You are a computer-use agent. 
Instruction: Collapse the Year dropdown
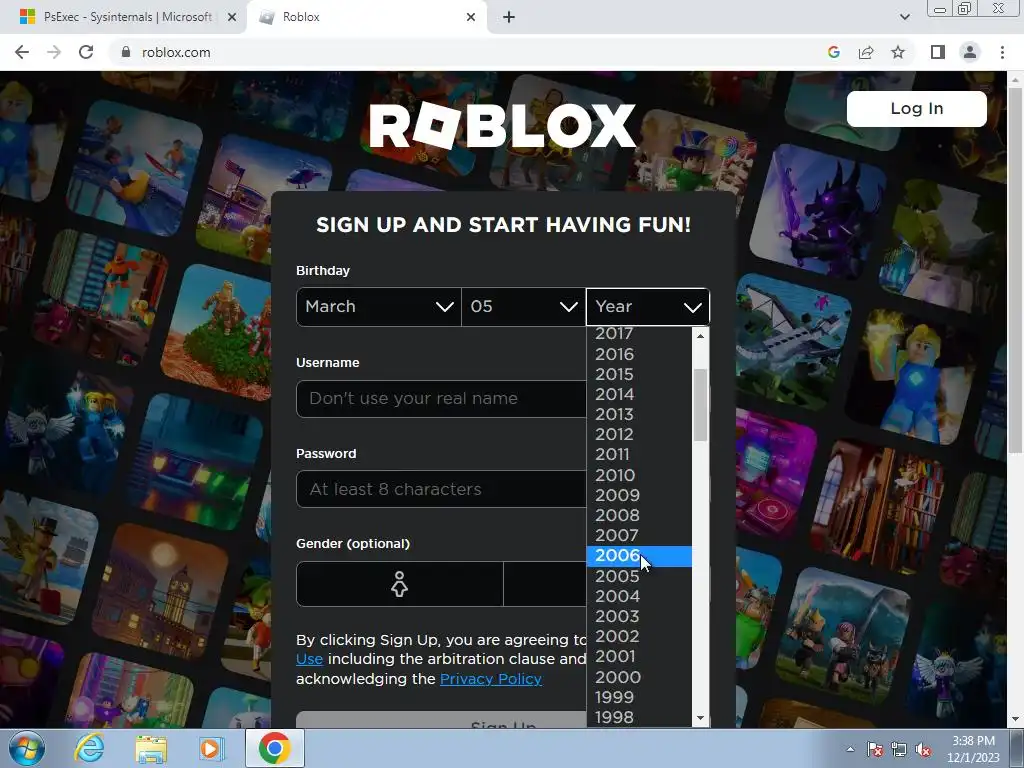[x=647, y=306]
